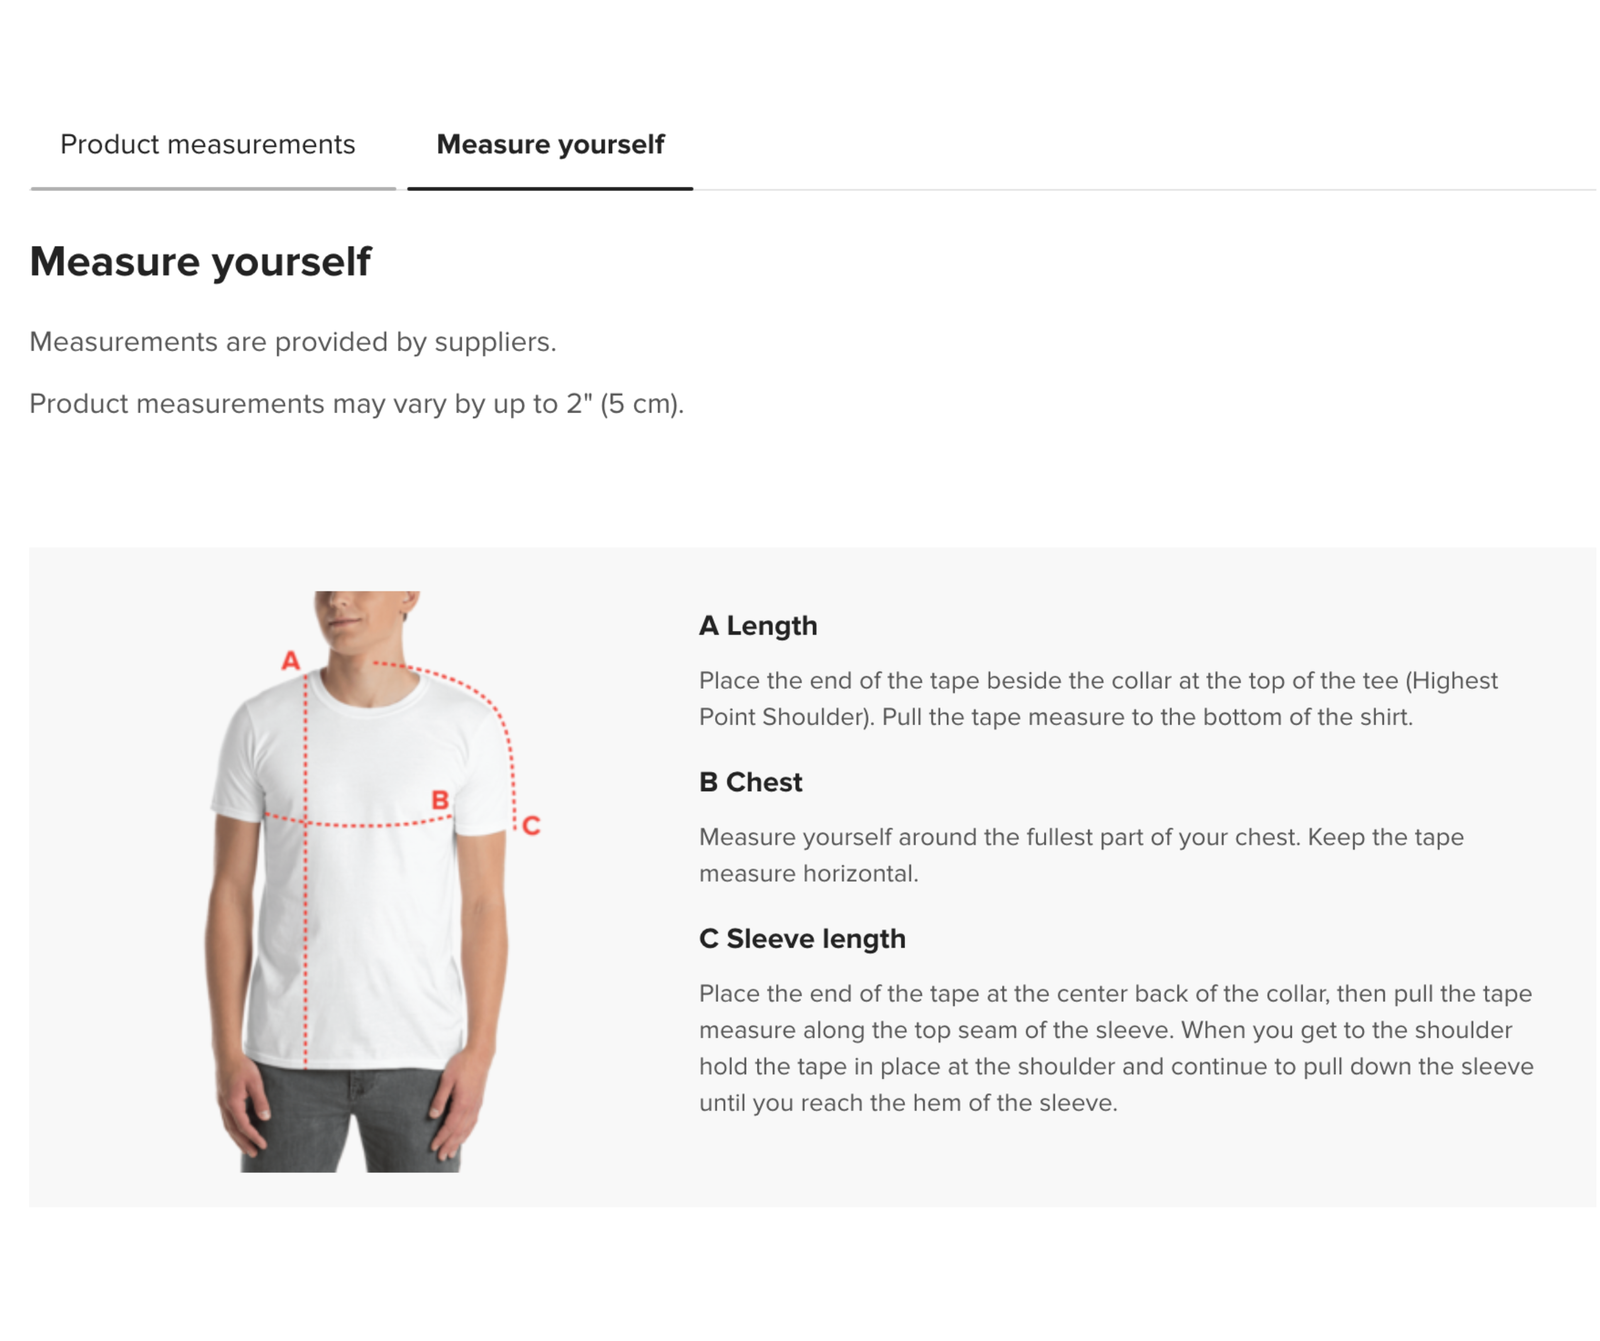Click the Chest measuring instructions paragraph
Image resolution: width=1600 pixels, height=1341 pixels.
pyautogui.click(x=1081, y=855)
